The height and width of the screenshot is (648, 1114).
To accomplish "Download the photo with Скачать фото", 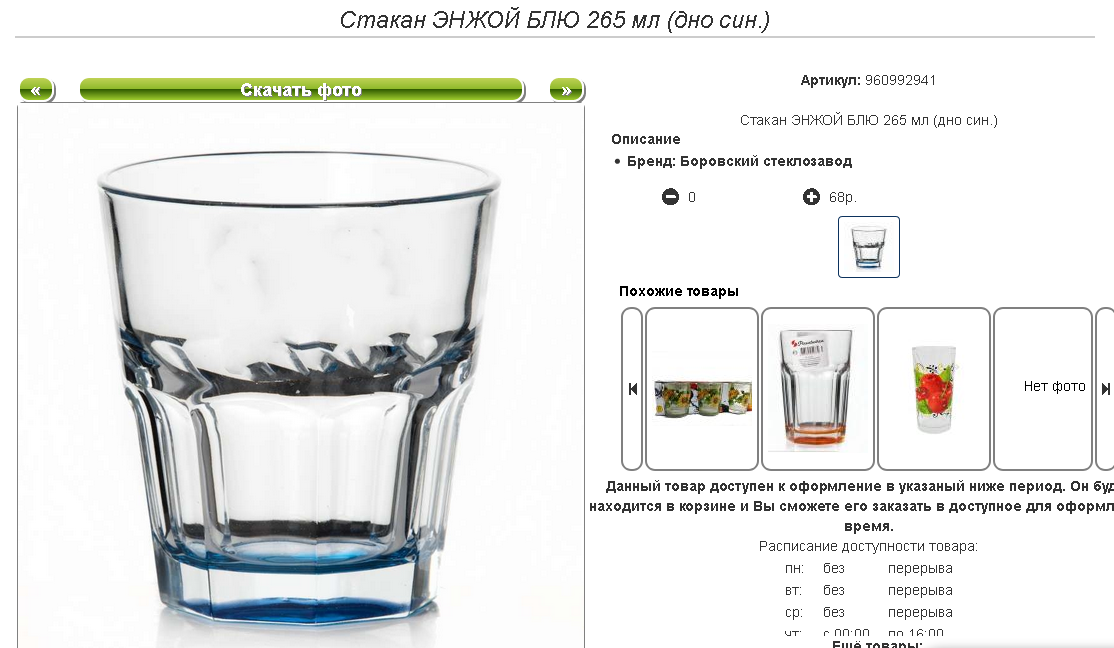I will click(x=302, y=90).
